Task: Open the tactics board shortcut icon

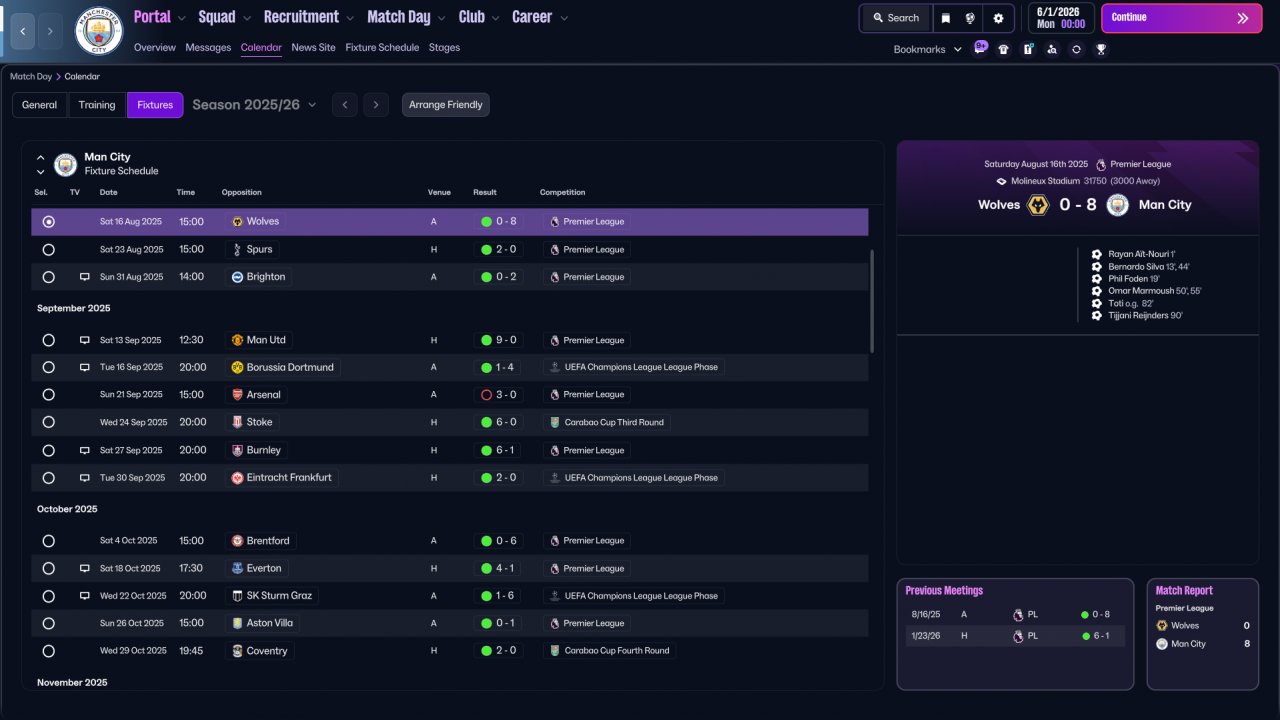Action: (1028, 49)
